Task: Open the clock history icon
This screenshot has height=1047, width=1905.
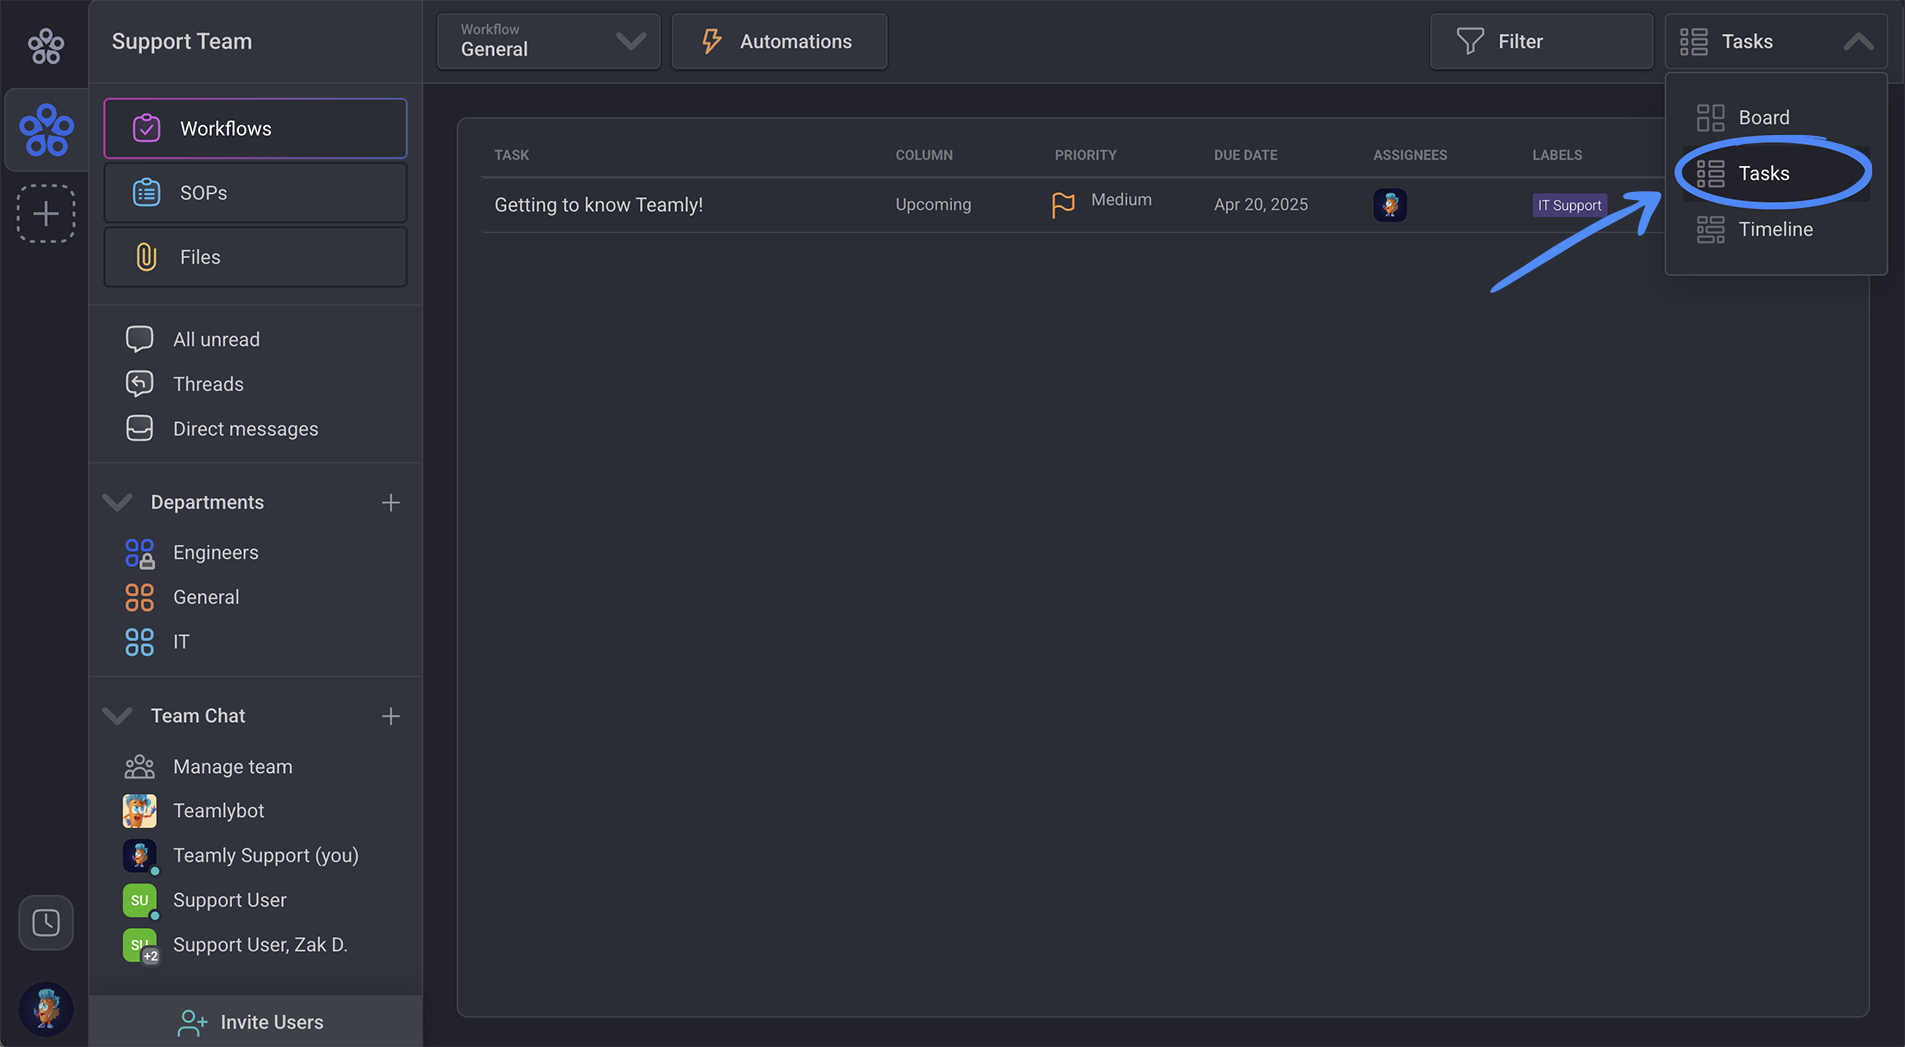Action: coord(46,922)
